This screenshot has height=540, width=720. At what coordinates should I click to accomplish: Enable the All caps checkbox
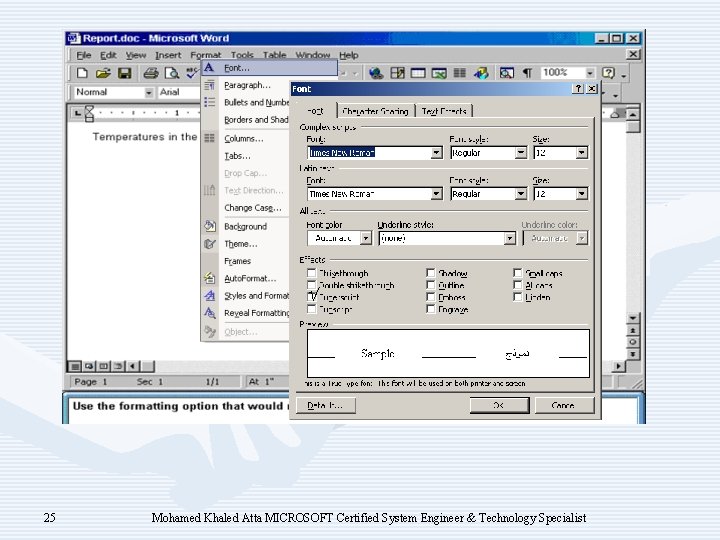tap(518, 285)
